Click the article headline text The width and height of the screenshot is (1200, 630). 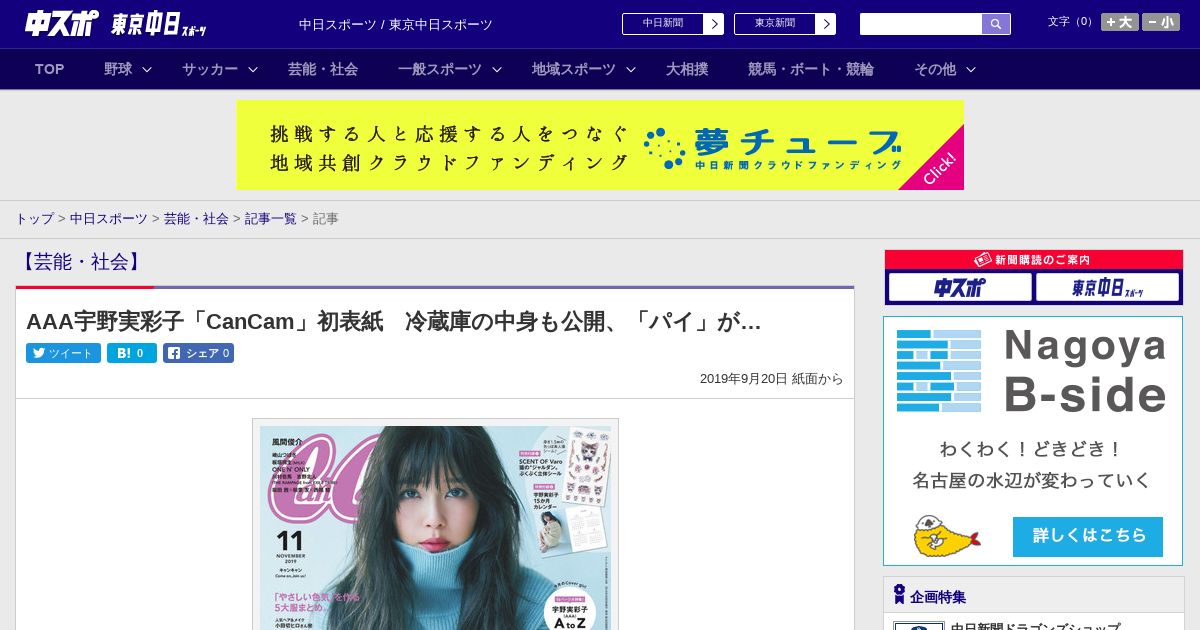(394, 322)
